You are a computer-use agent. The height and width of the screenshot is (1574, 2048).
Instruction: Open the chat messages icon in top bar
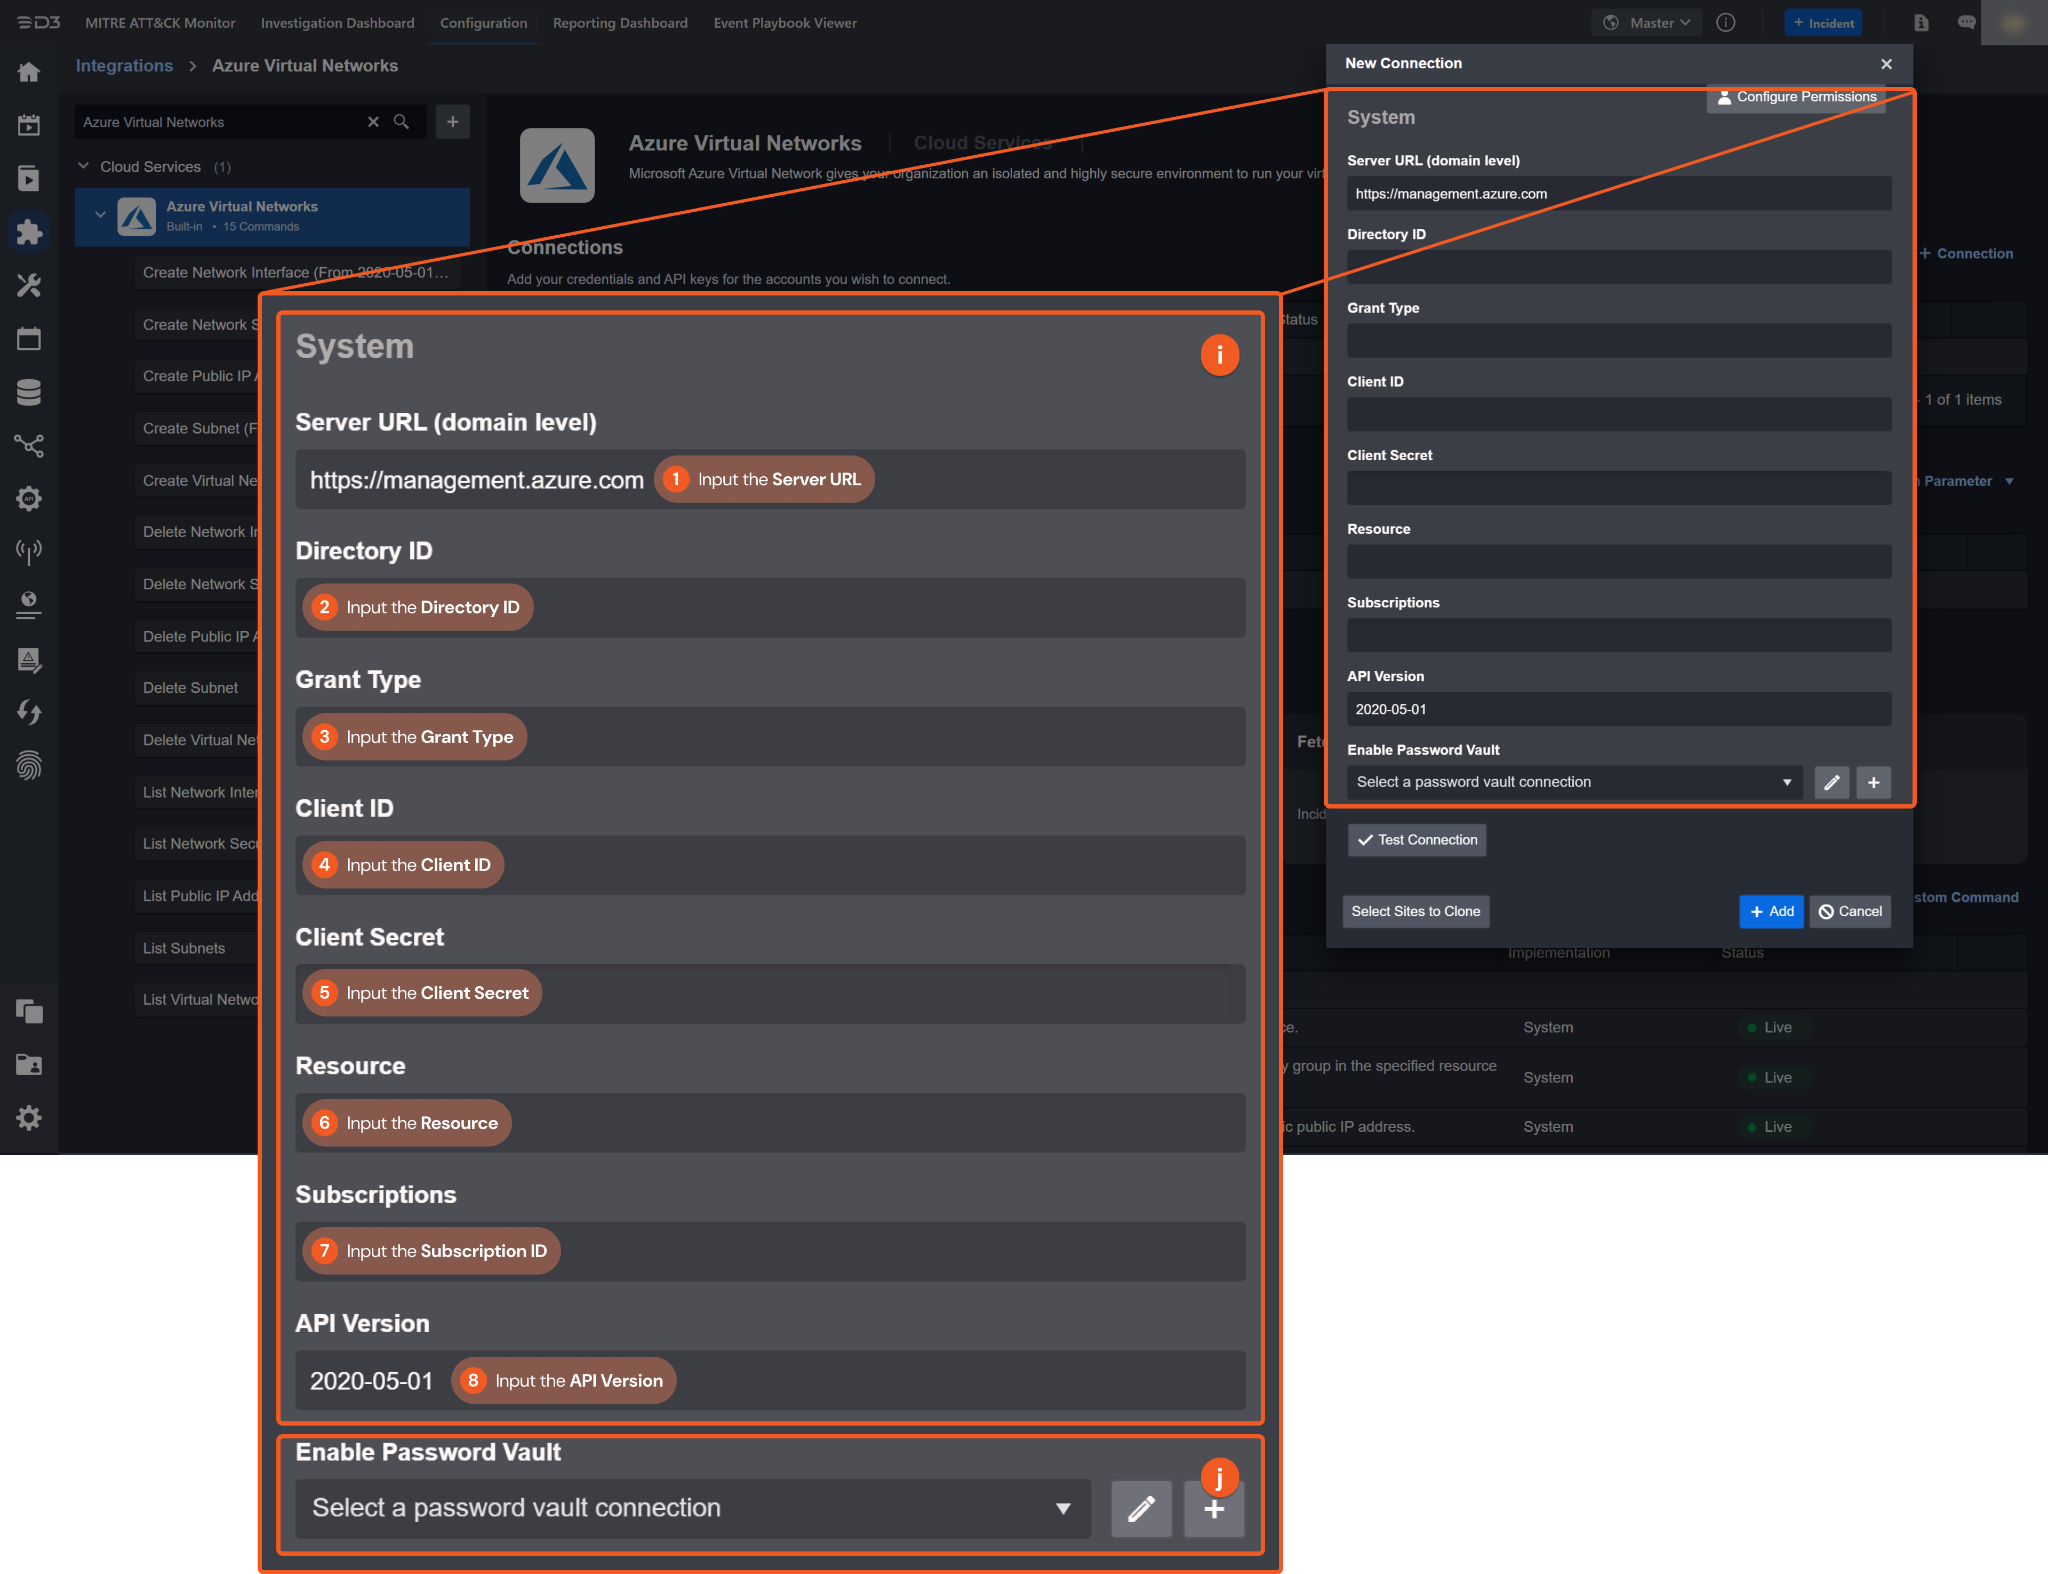[x=1966, y=23]
